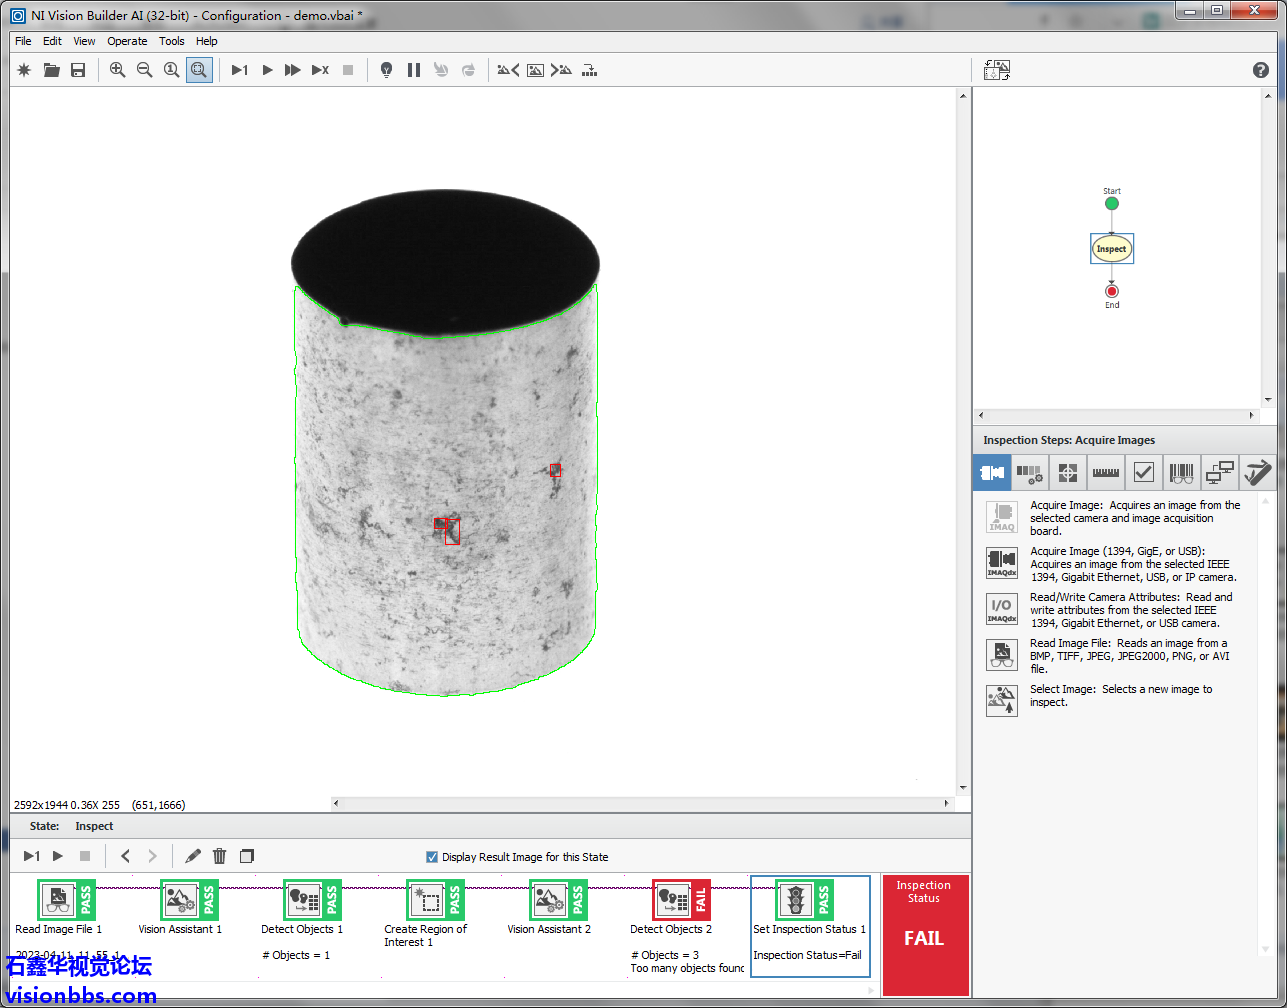Screen dimensions: 1287x1008
Task: Switch to Communicate networked computers tab
Action: click(x=1220, y=472)
